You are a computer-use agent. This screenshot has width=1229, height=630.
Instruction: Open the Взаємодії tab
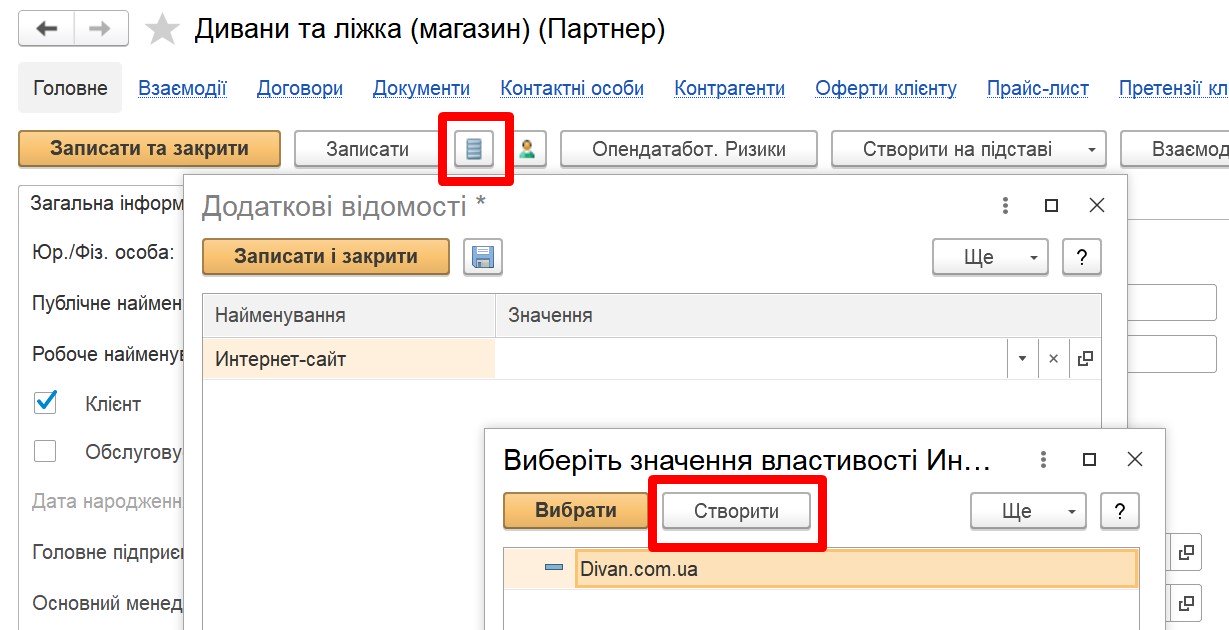182,88
